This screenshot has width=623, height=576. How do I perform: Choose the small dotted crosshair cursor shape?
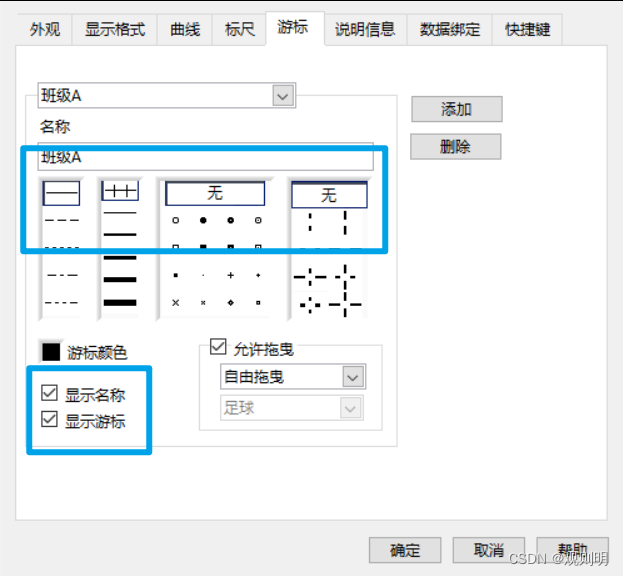[310, 305]
